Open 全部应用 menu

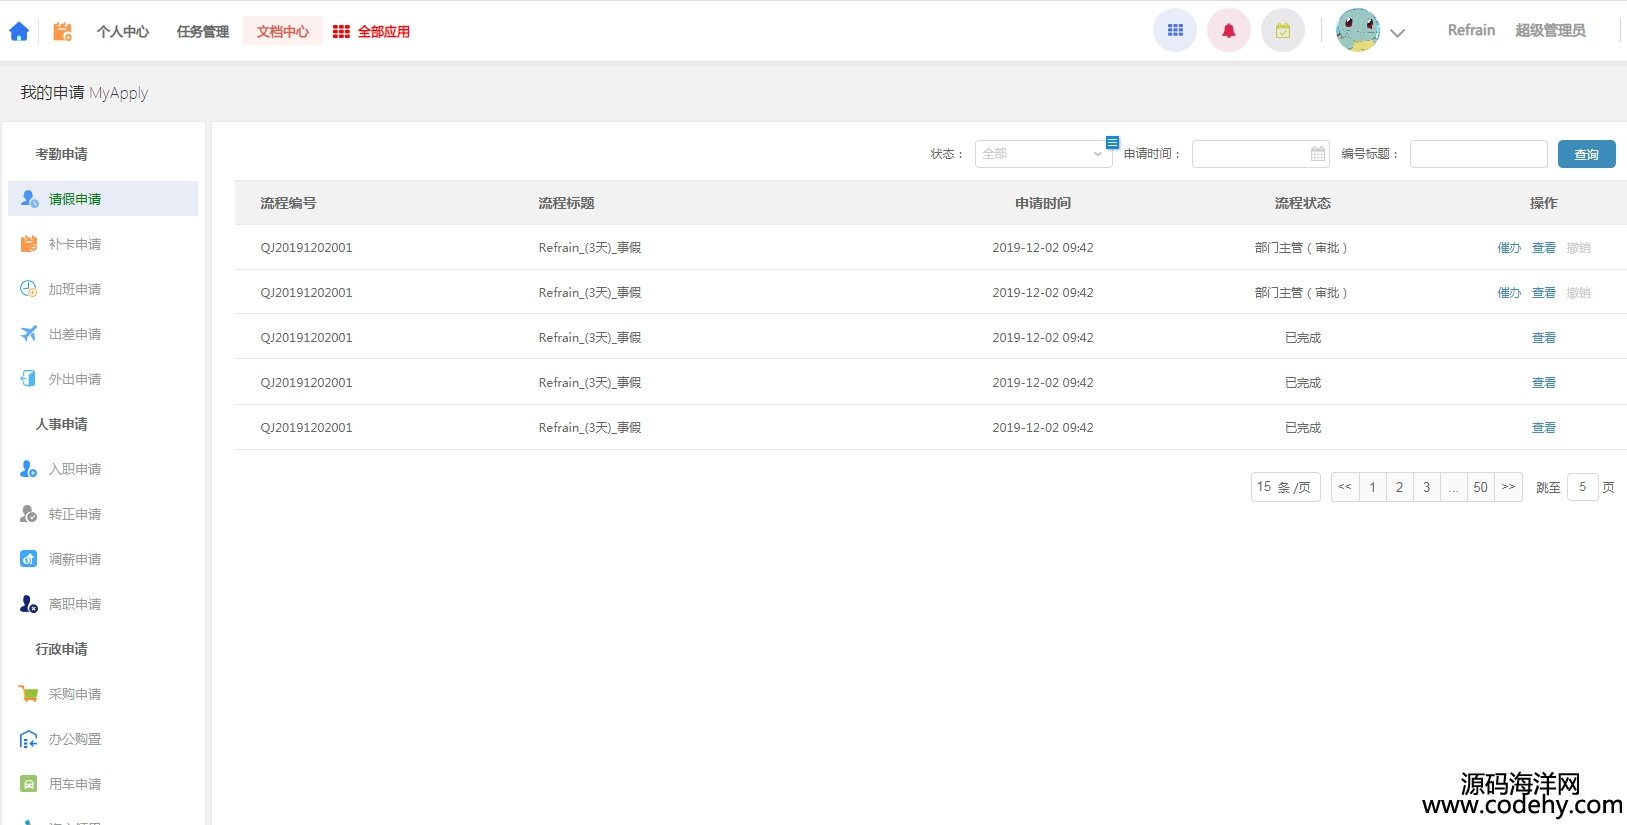384,32
